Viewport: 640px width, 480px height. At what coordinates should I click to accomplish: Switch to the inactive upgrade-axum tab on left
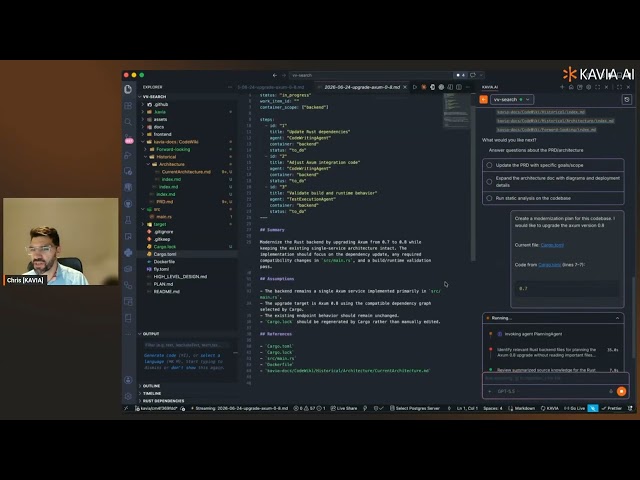click(x=271, y=87)
